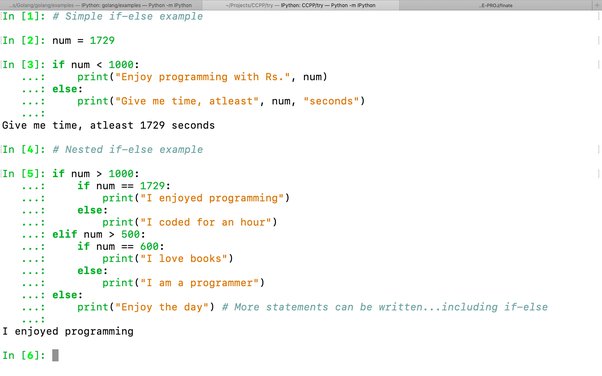Viewport: 602px width, 376px height.
Task: Click the line print("I am a programmer")
Action: [x=184, y=283]
